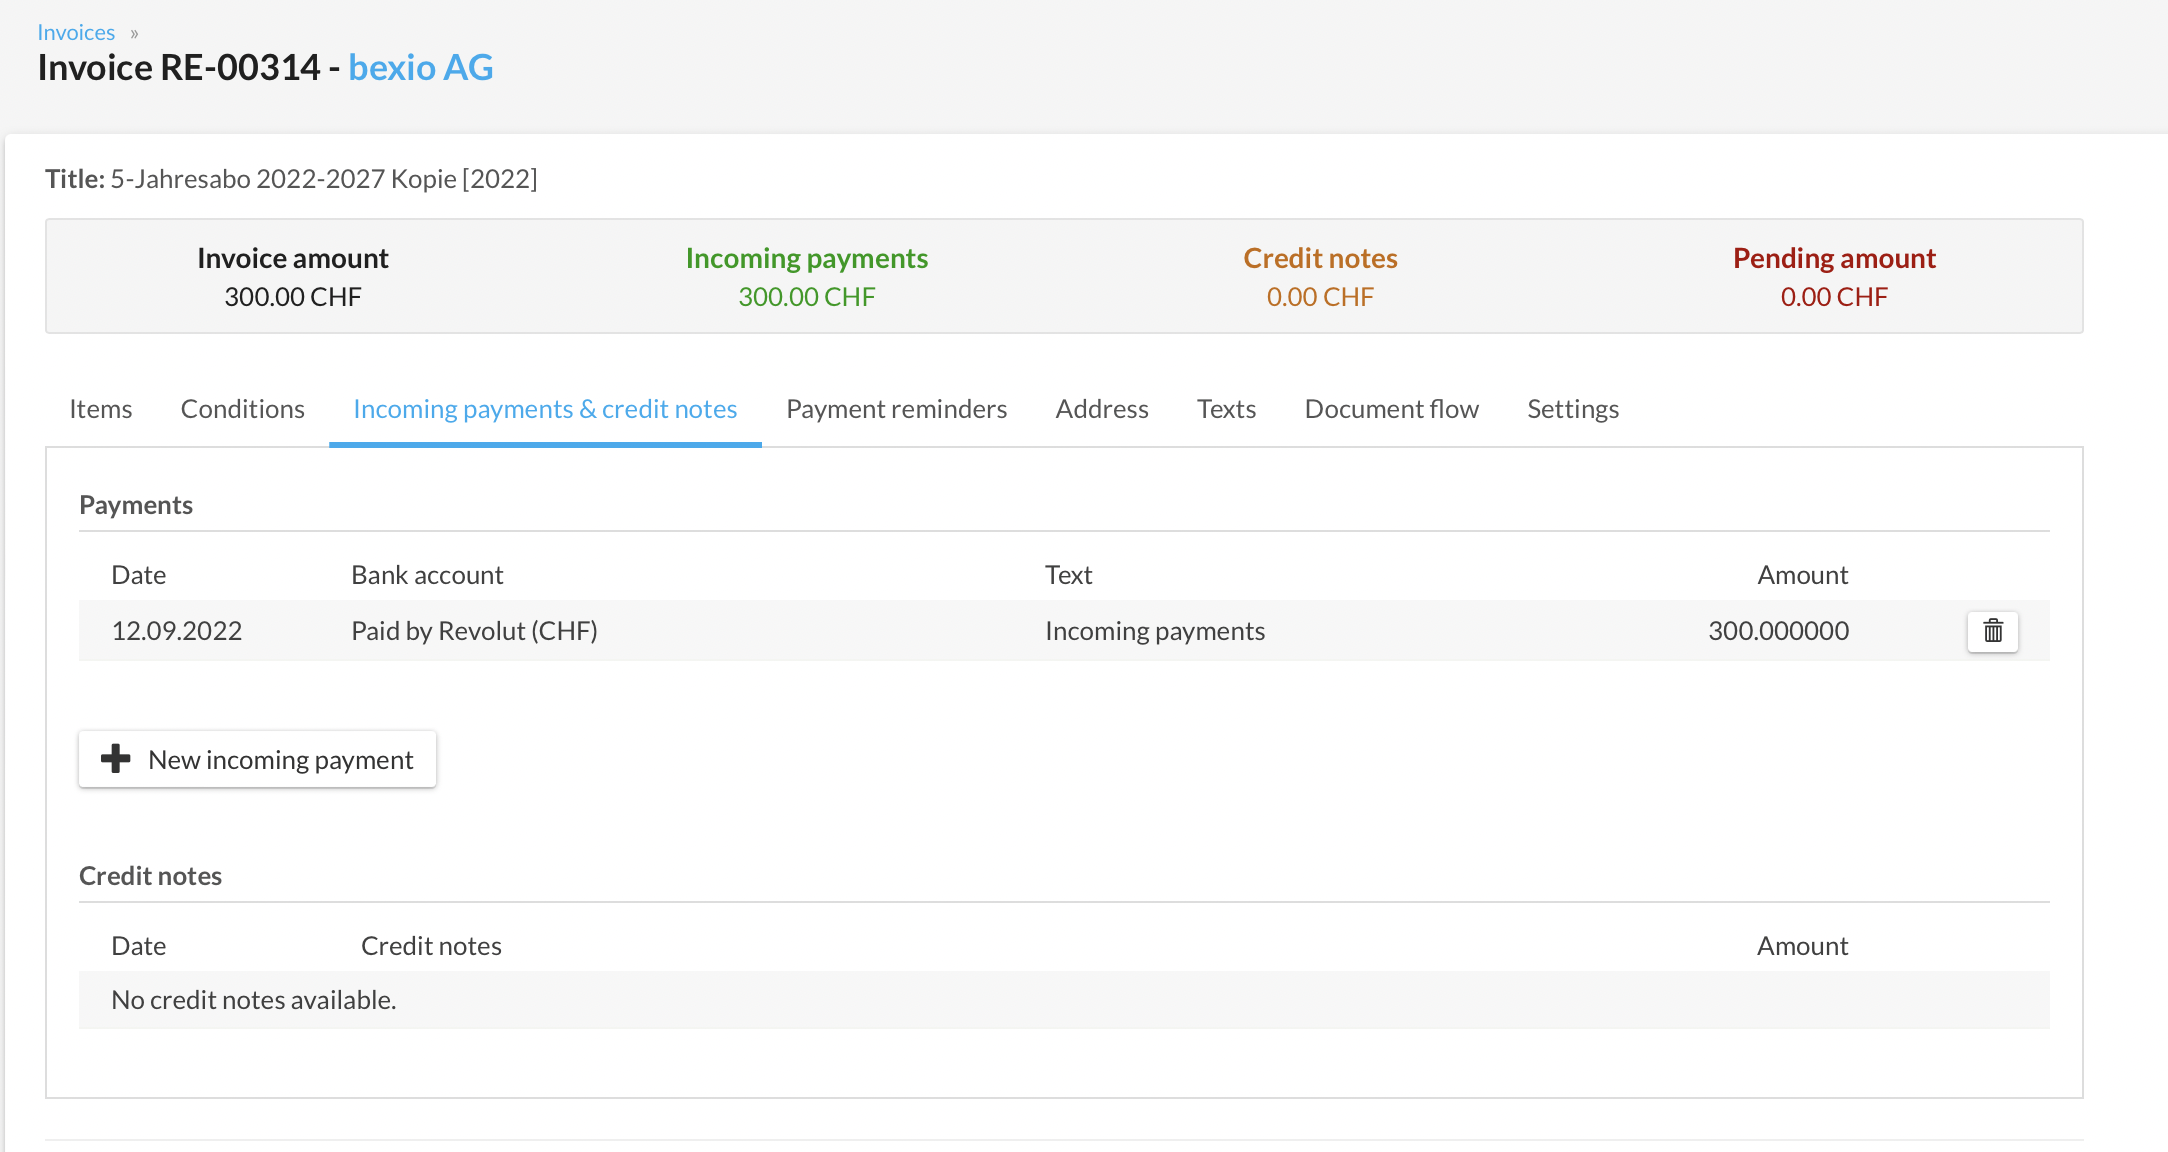View the Document flow tab

point(1391,409)
